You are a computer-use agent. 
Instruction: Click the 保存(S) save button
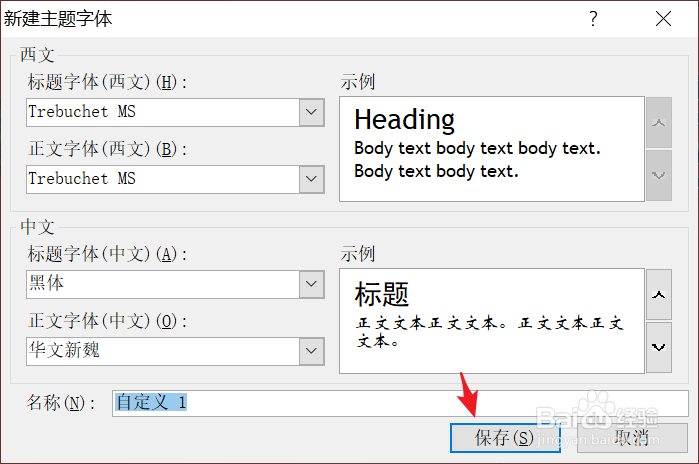point(505,438)
